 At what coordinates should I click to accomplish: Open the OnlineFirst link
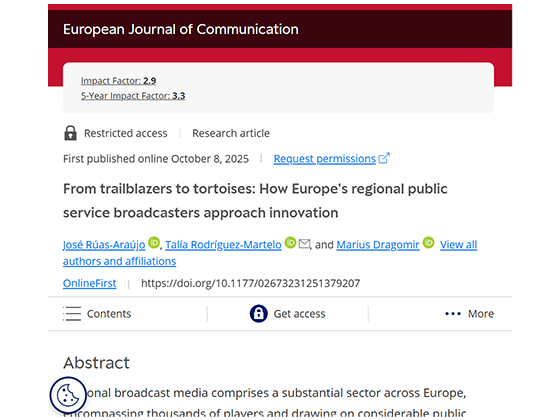click(90, 283)
